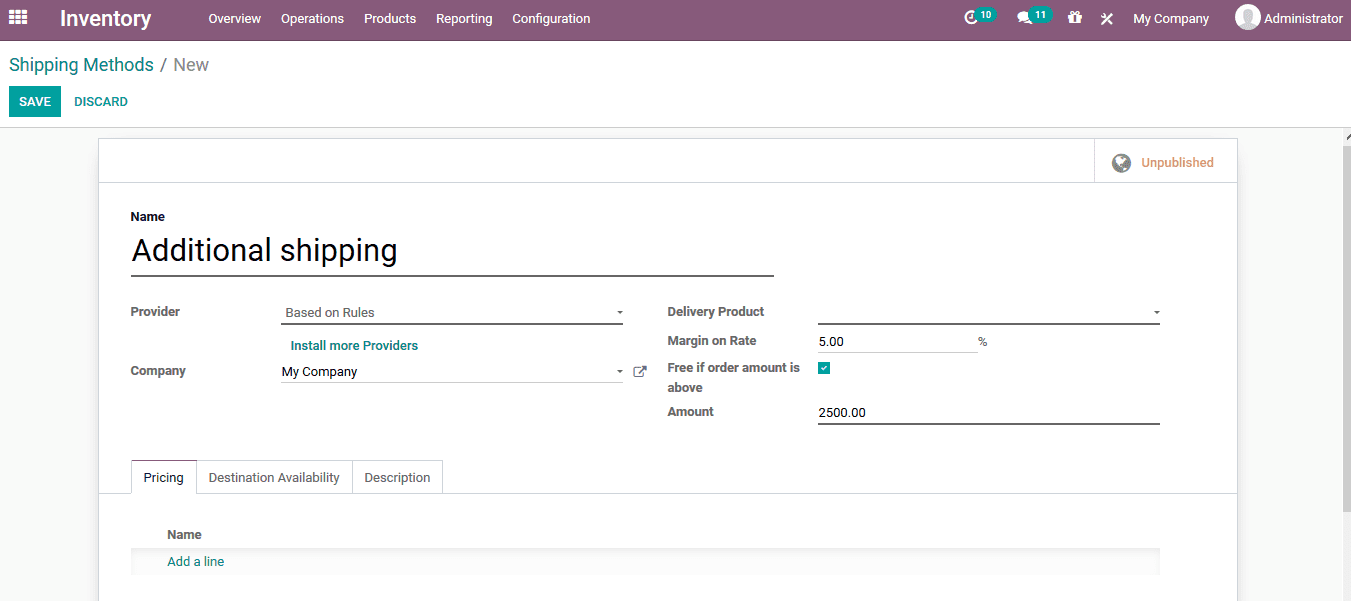The height and width of the screenshot is (601, 1351).
Task: Open the Configuration menu
Action: (x=551, y=18)
